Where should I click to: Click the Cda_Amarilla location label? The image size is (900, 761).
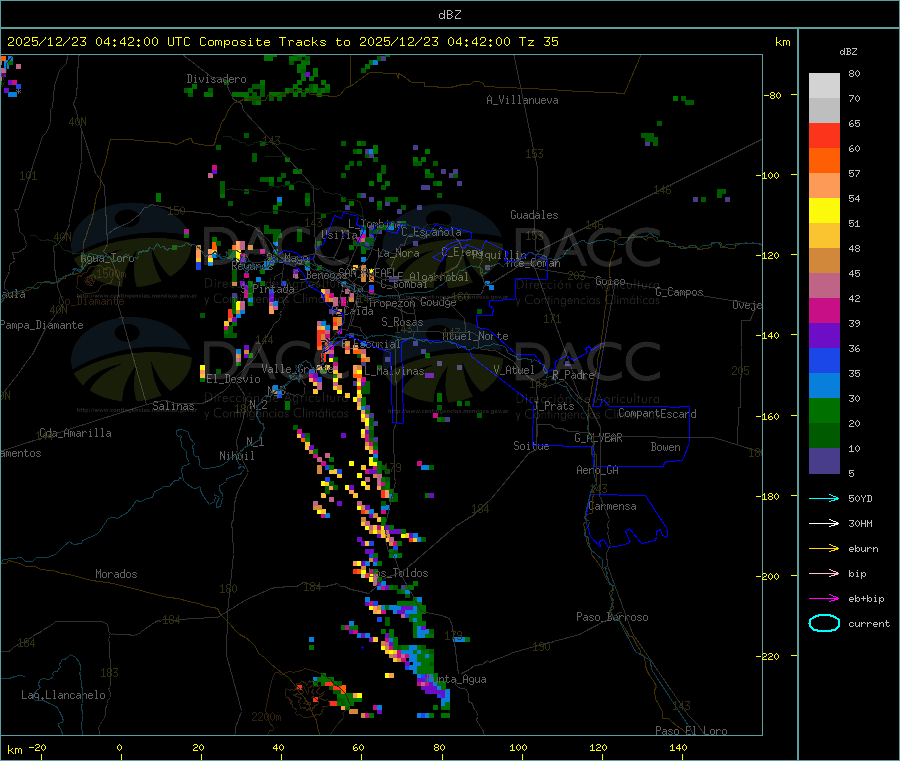coord(75,433)
